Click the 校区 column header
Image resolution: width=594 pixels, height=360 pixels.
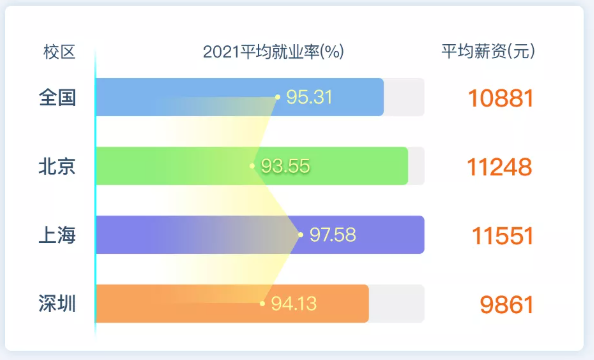coord(59,52)
